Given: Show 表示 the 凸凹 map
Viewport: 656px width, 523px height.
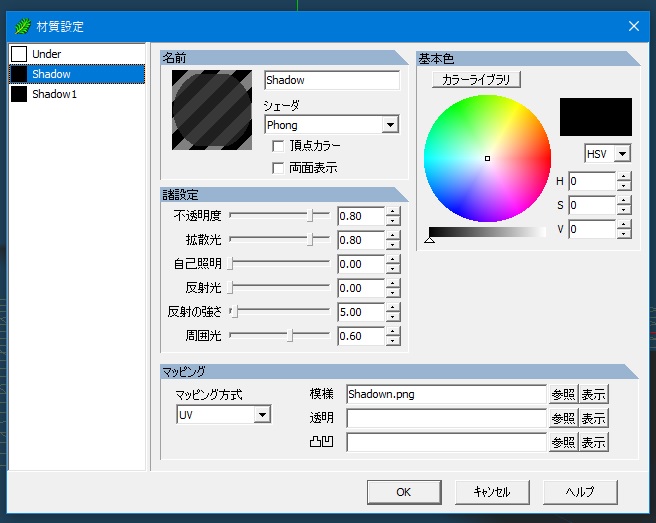Looking at the screenshot, I should [593, 442].
